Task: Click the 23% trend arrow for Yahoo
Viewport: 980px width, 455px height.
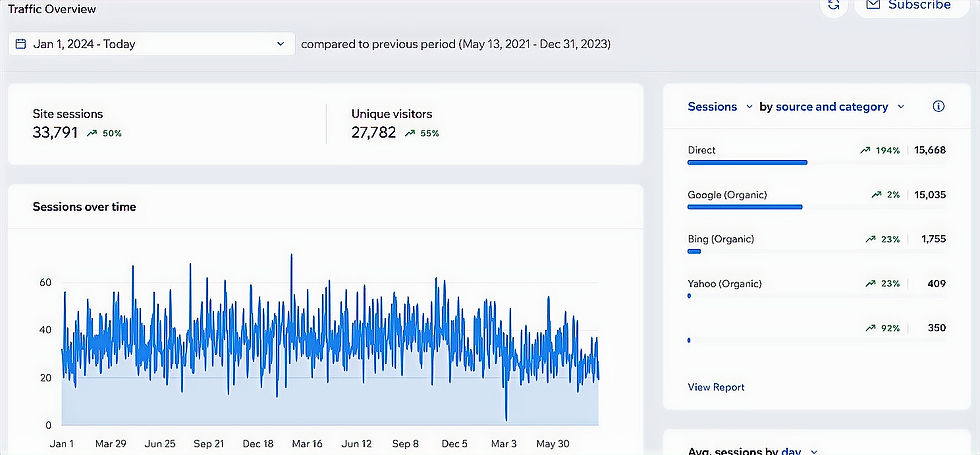Action: 870,284
